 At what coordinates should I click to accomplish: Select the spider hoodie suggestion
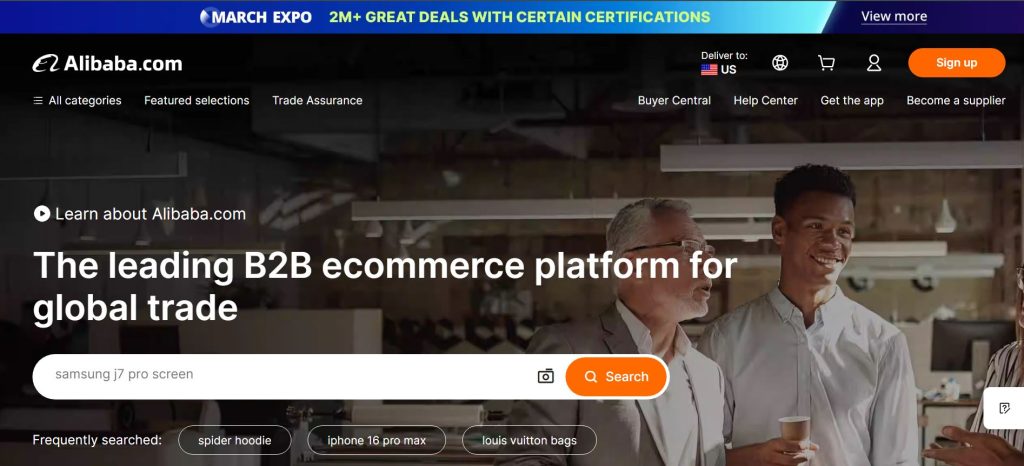234,440
